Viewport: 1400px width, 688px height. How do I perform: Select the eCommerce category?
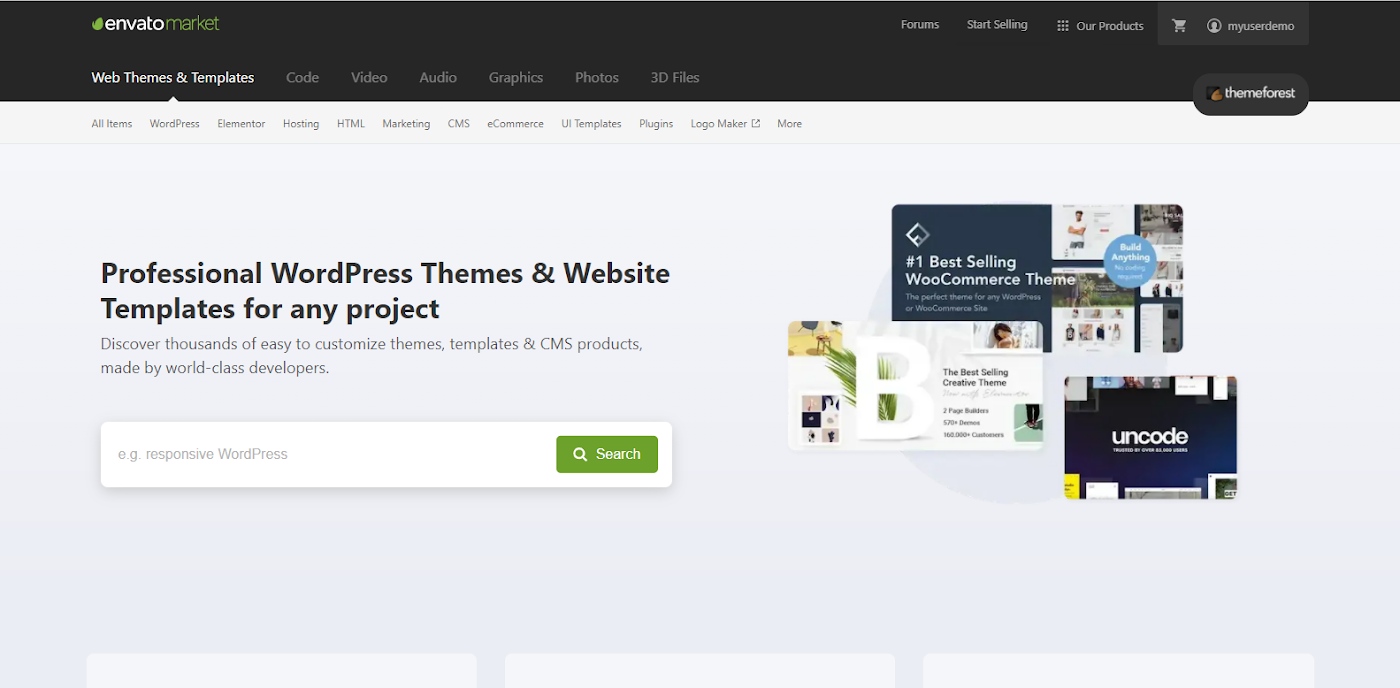tap(515, 124)
